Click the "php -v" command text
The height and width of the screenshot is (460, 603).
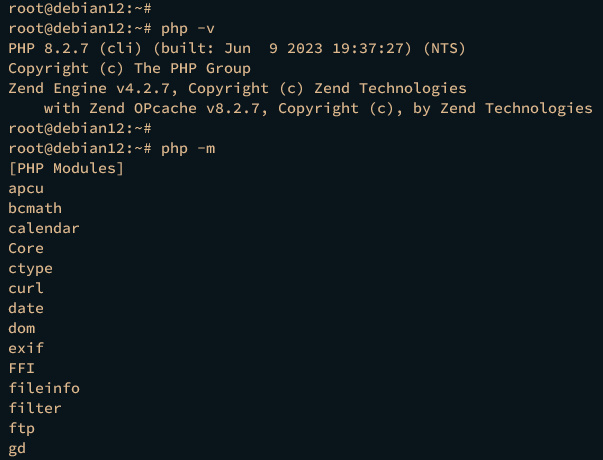click(x=186, y=28)
